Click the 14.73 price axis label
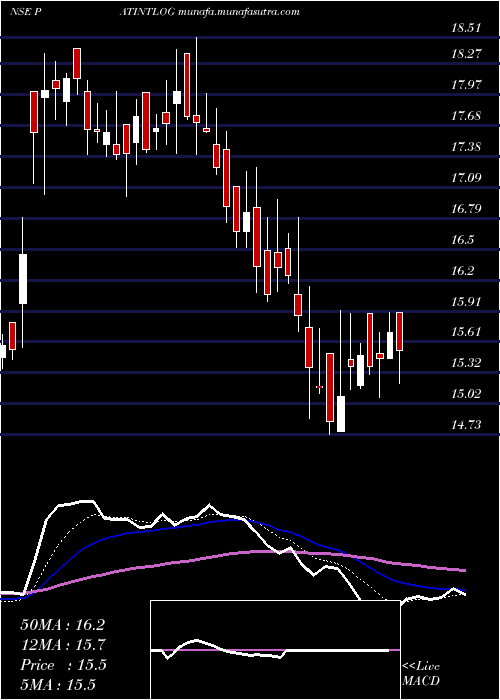This screenshot has height=700, width=500. pyautogui.click(x=467, y=425)
